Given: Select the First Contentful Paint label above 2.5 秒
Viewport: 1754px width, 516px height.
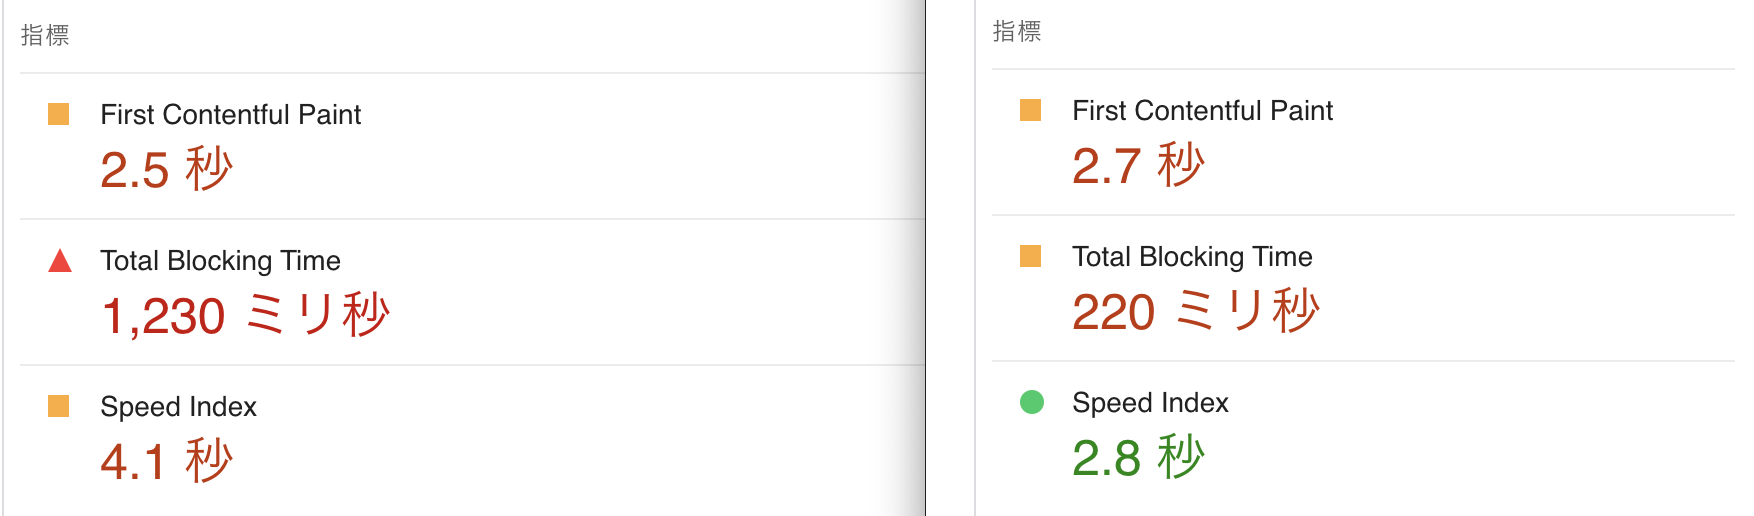Looking at the screenshot, I should [230, 115].
